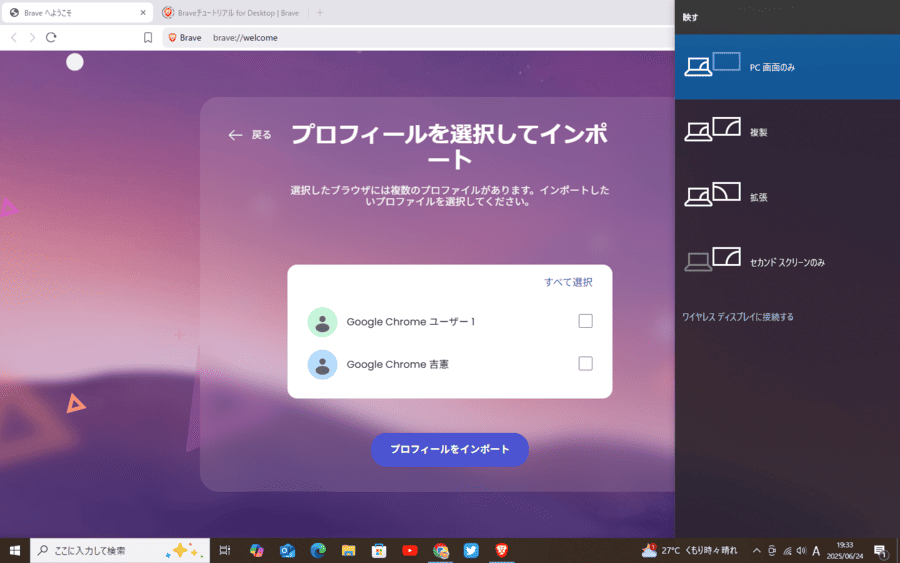Open the notification center icon

coord(880,551)
